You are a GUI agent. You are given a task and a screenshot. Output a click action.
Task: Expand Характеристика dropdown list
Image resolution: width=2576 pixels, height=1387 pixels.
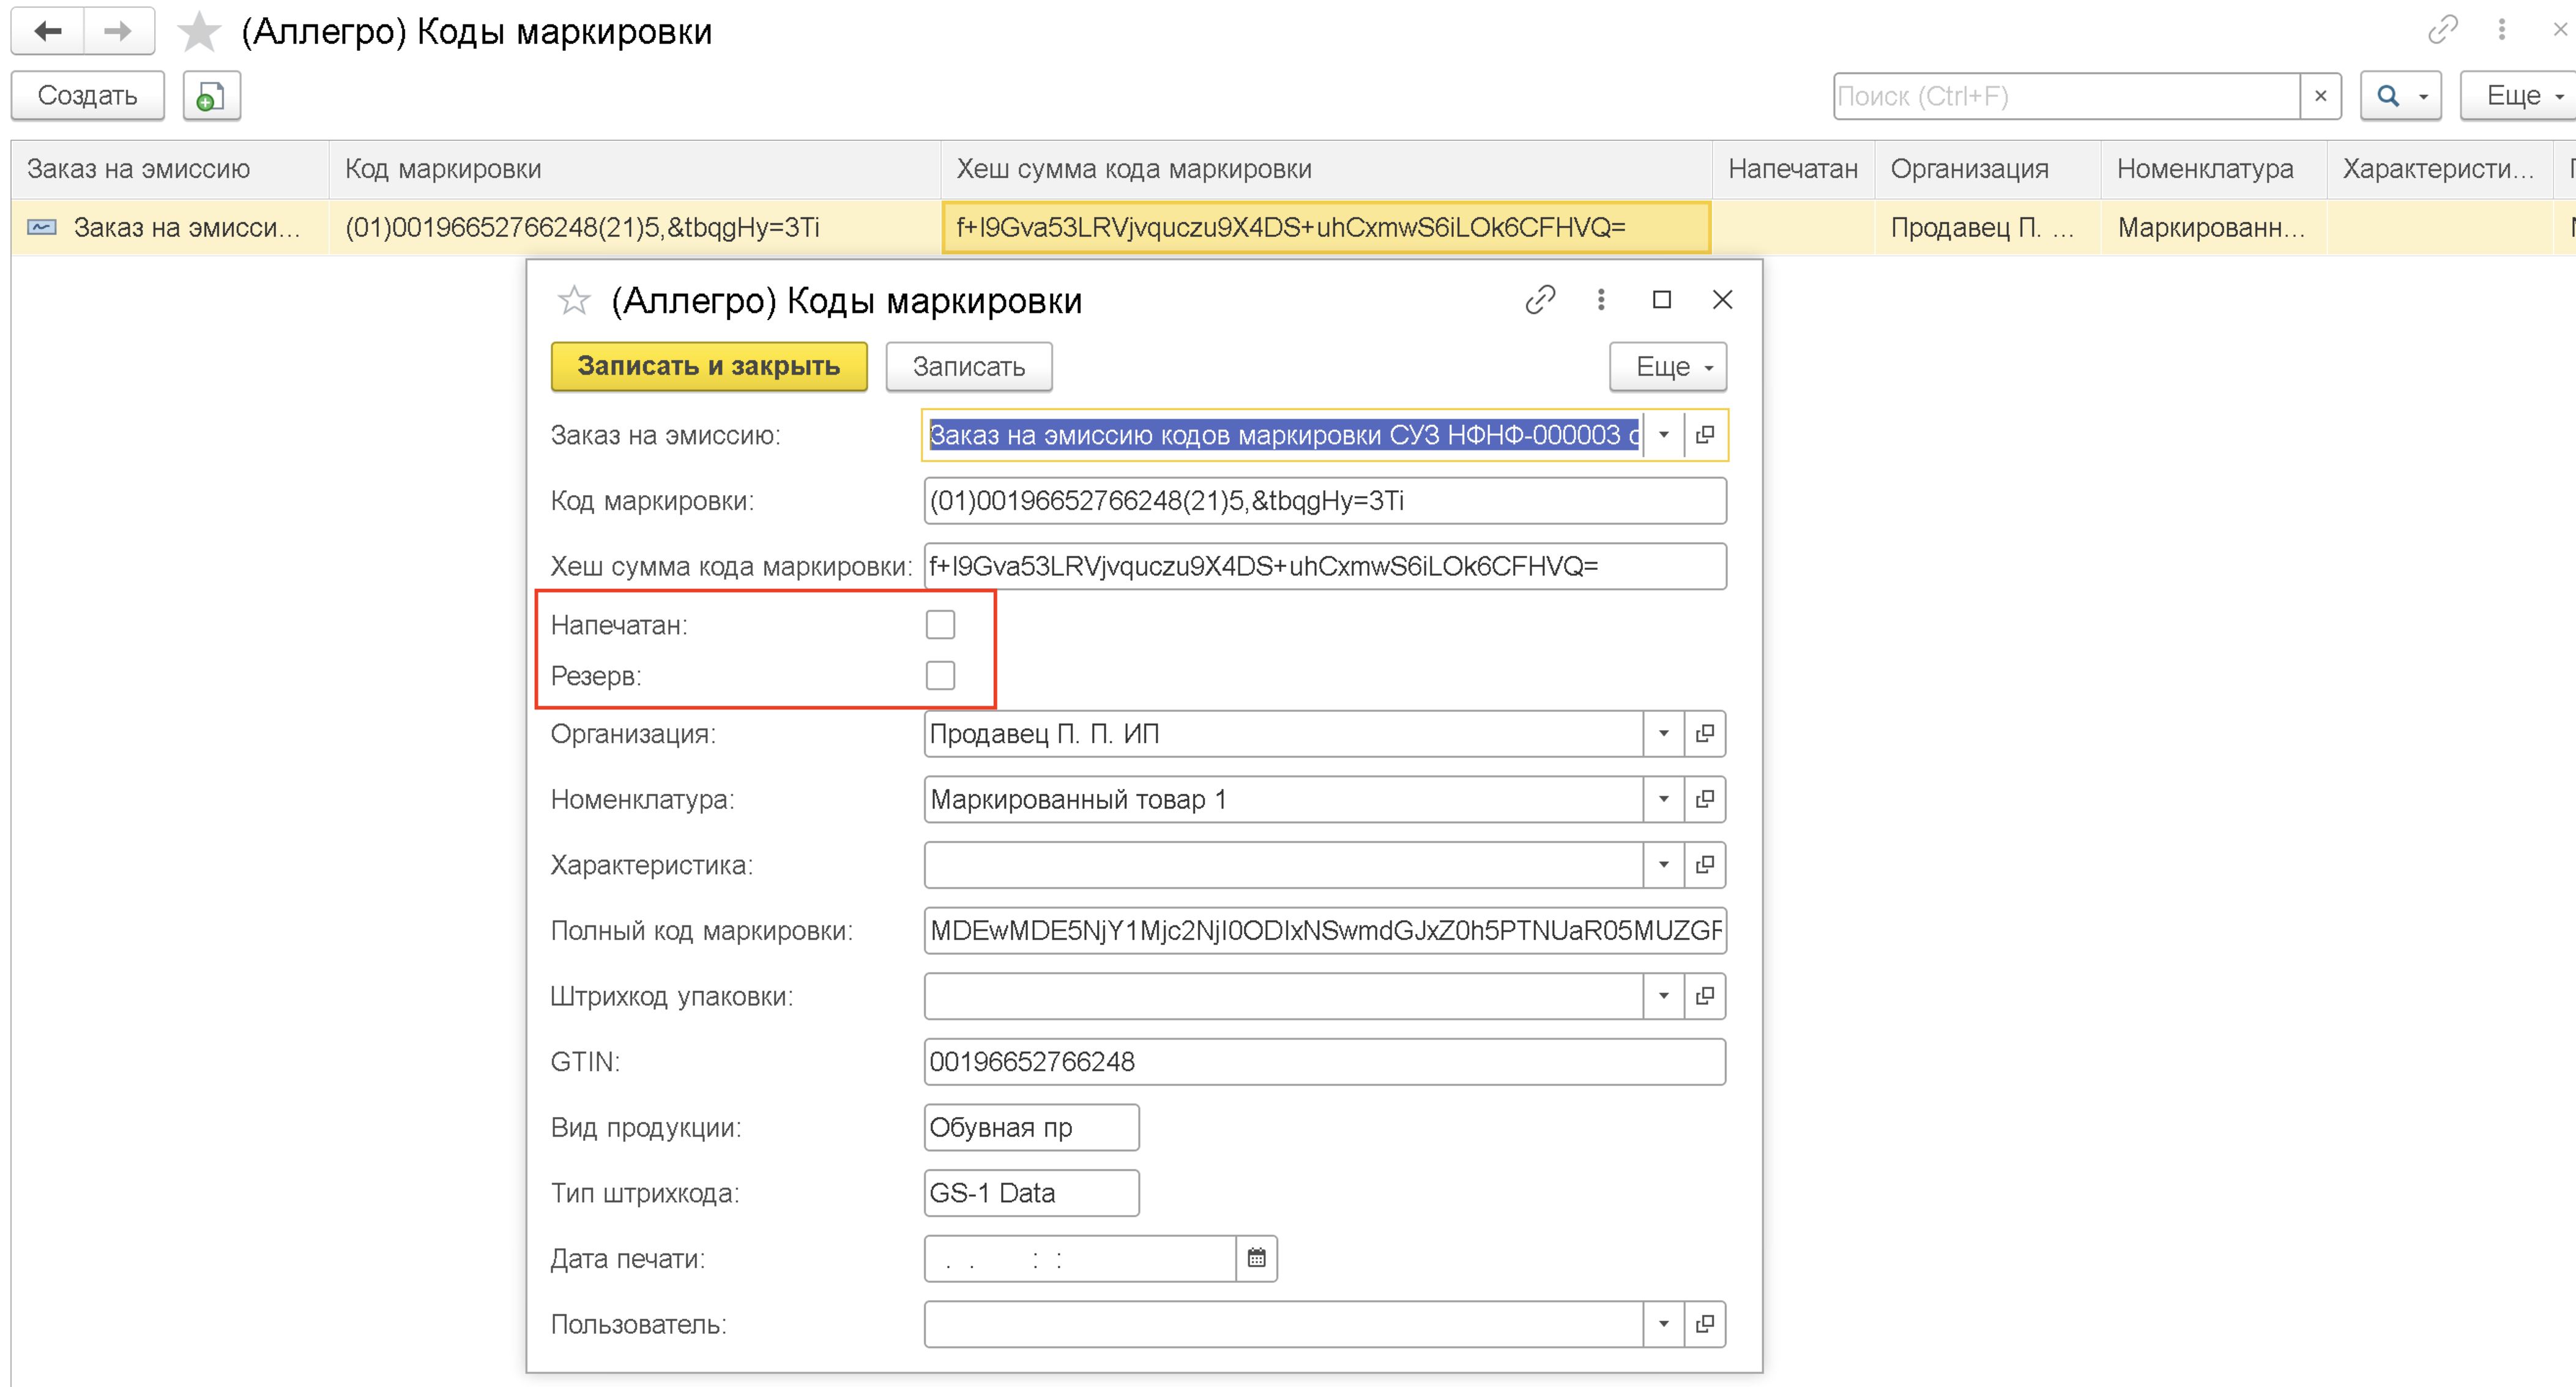pyautogui.click(x=1664, y=865)
